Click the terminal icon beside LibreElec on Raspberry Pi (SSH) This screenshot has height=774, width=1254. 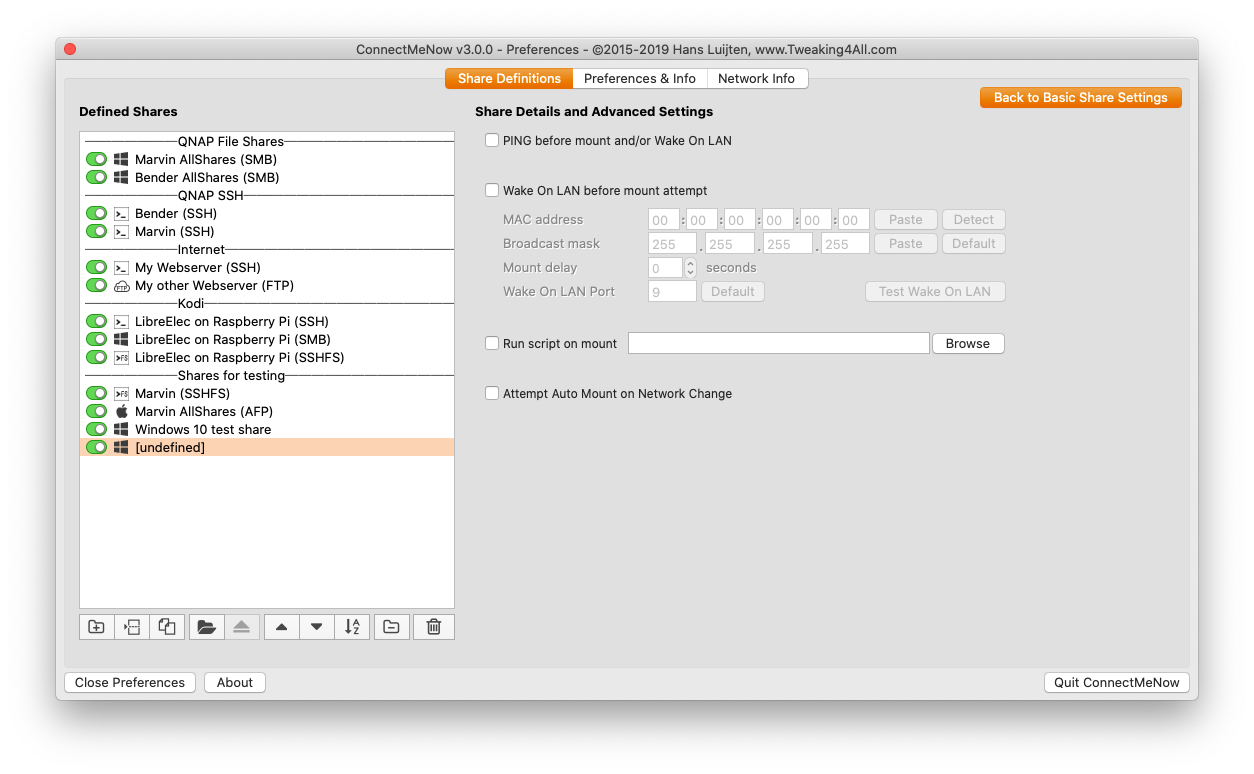(121, 321)
